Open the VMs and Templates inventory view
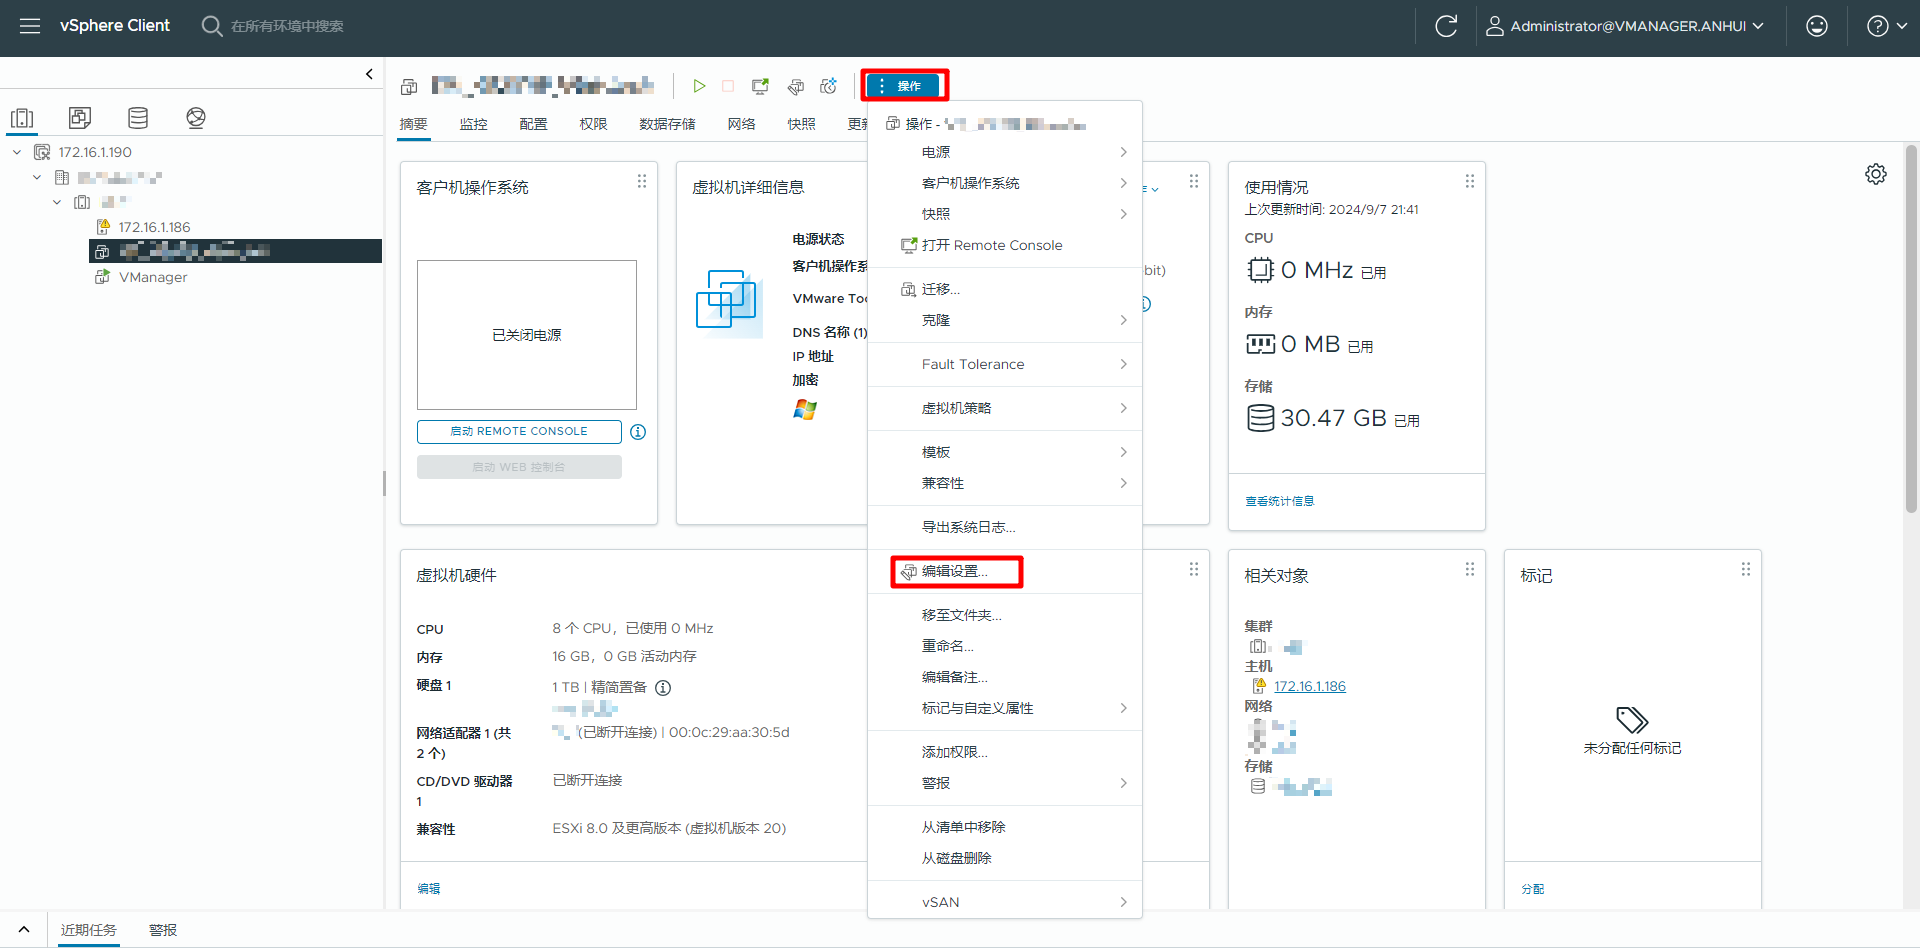1920x948 pixels. [80, 118]
